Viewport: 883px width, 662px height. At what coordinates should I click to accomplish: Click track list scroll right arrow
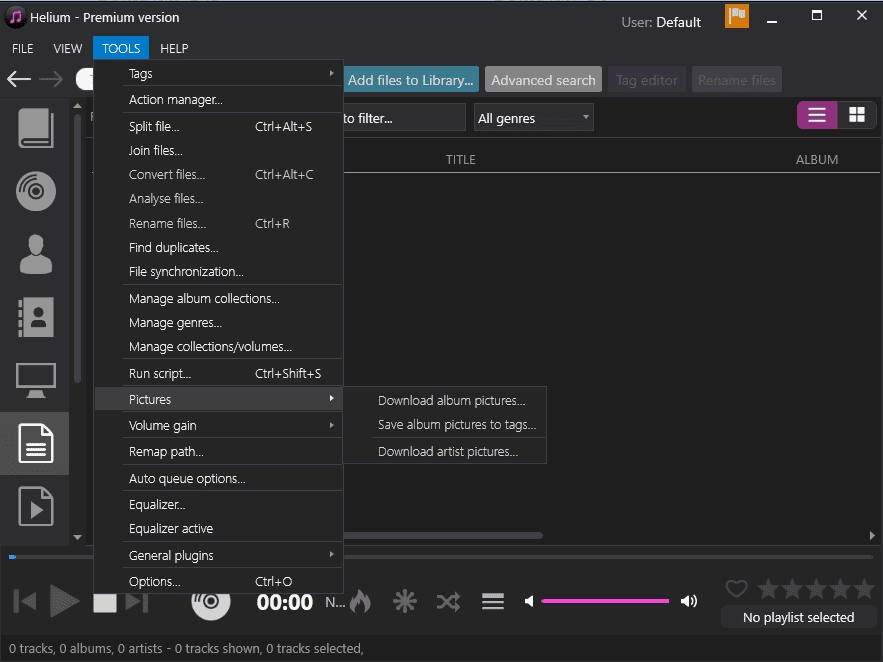coord(872,535)
